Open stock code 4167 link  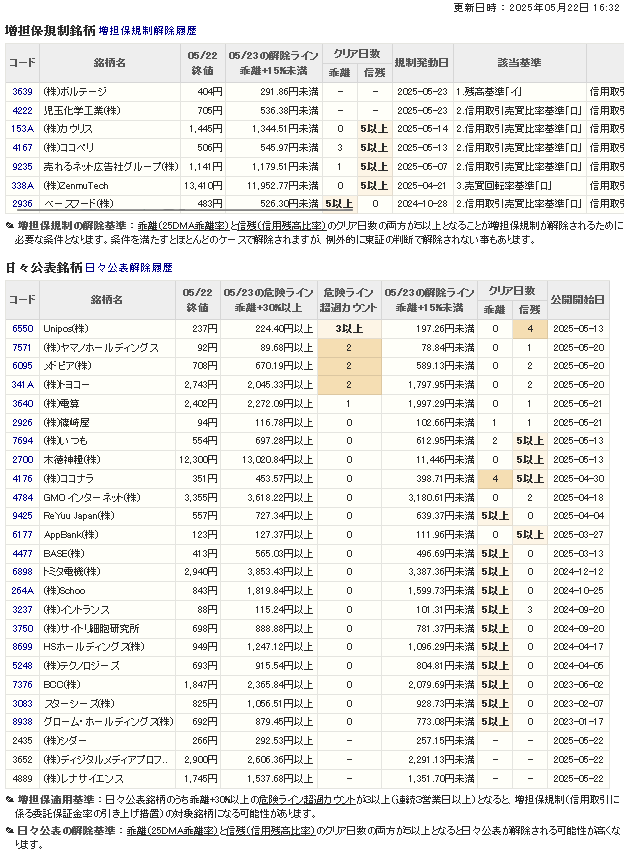click(22, 148)
